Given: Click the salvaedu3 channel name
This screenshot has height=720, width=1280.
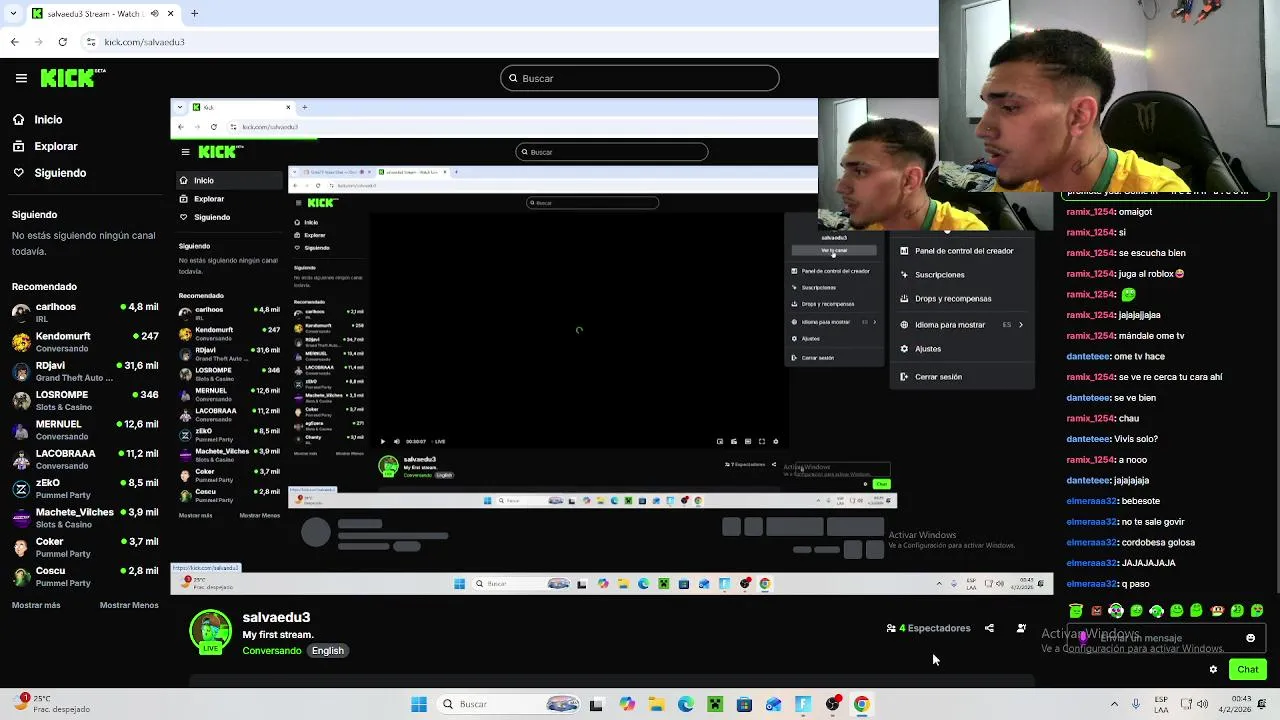Looking at the screenshot, I should tap(276, 617).
